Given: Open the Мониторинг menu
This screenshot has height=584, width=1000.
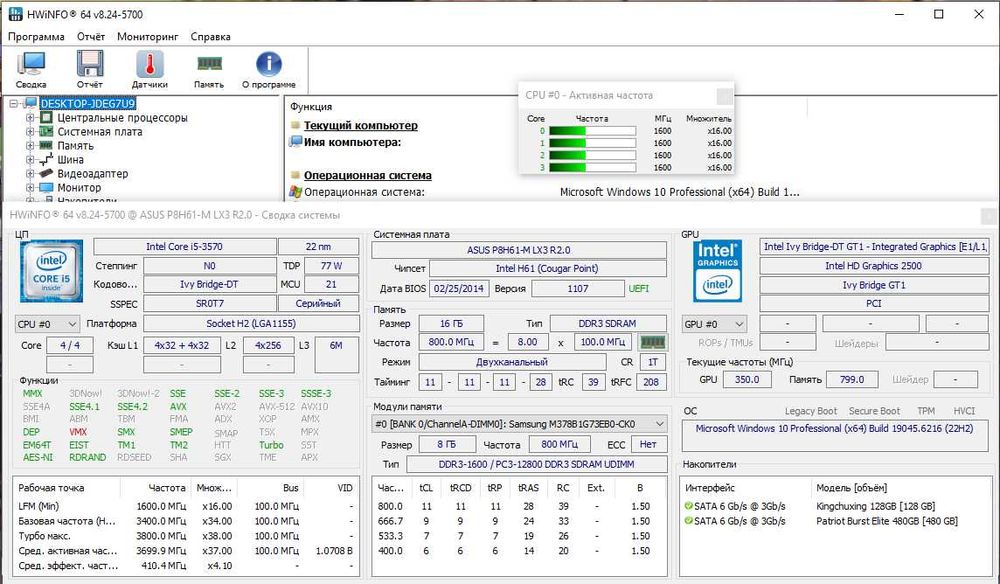Looking at the screenshot, I should tap(148, 36).
